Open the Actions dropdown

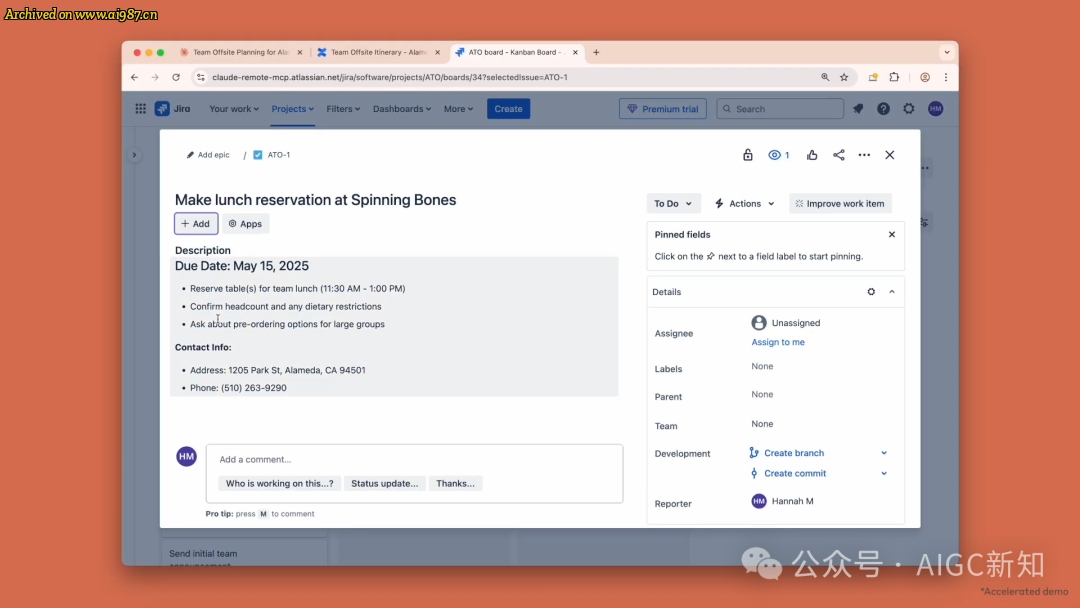(x=745, y=203)
